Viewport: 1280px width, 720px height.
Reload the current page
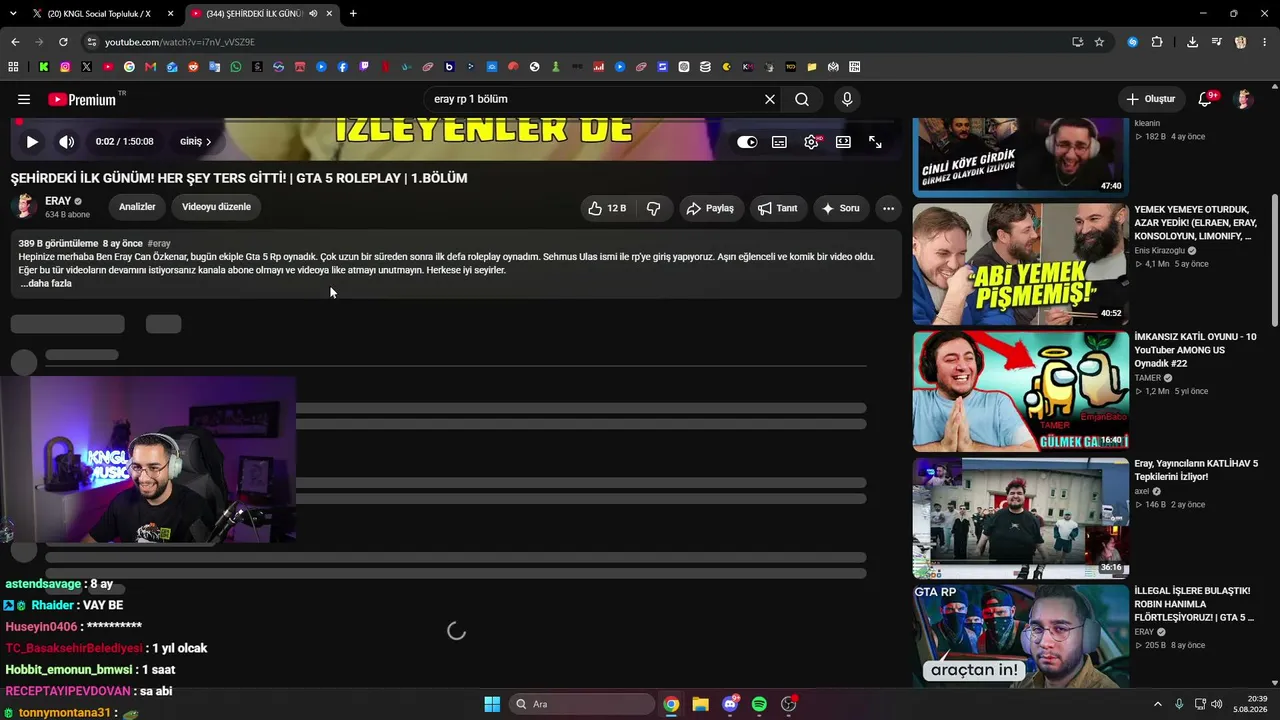pyautogui.click(x=63, y=42)
